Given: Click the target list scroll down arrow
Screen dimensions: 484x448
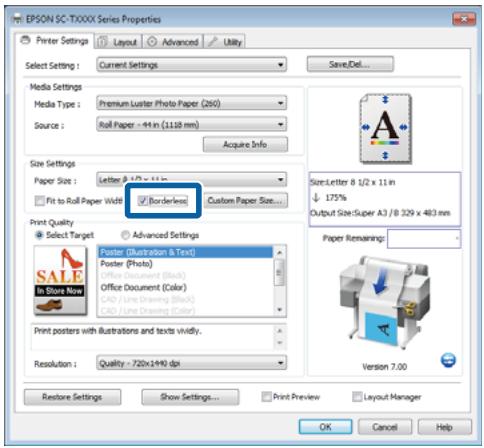Looking at the screenshot, I should [279, 310].
